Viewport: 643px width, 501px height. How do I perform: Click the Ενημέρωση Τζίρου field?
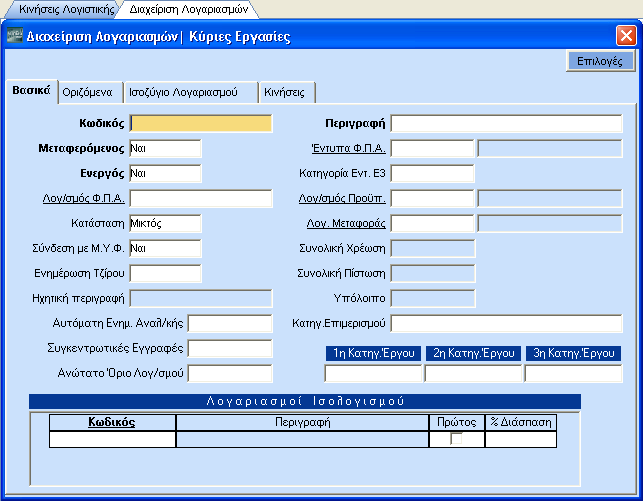tap(165, 273)
